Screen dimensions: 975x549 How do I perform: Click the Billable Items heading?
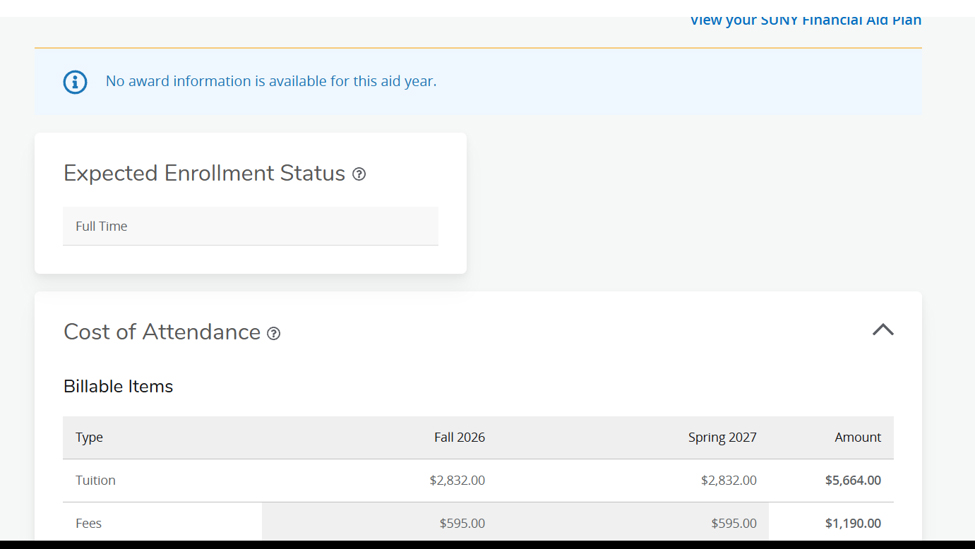118,386
